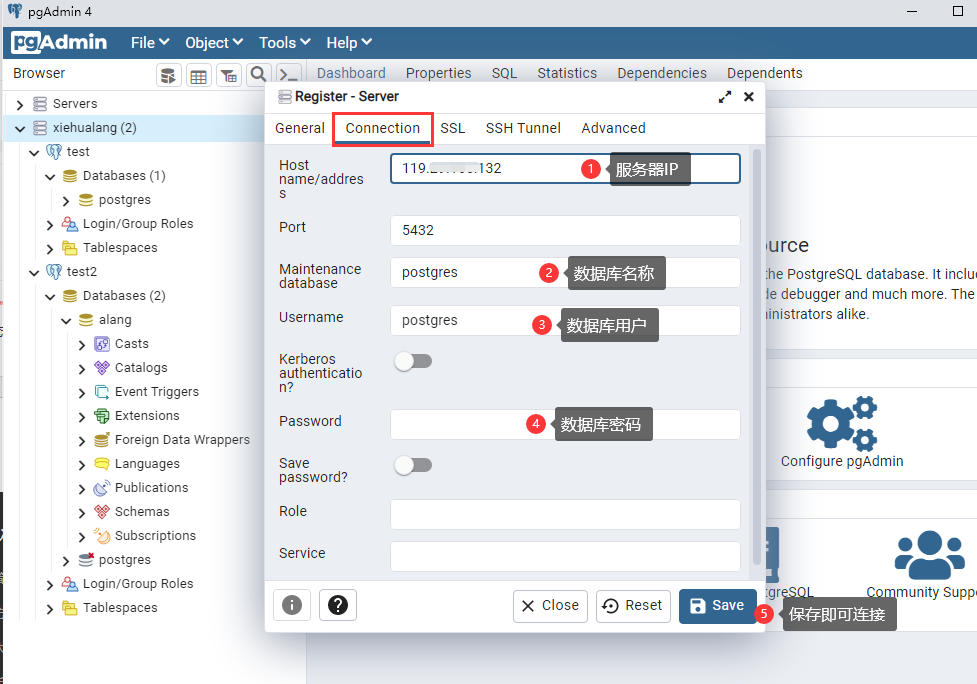
Task: Toggle Kerberos authentication switch
Action: point(413,361)
